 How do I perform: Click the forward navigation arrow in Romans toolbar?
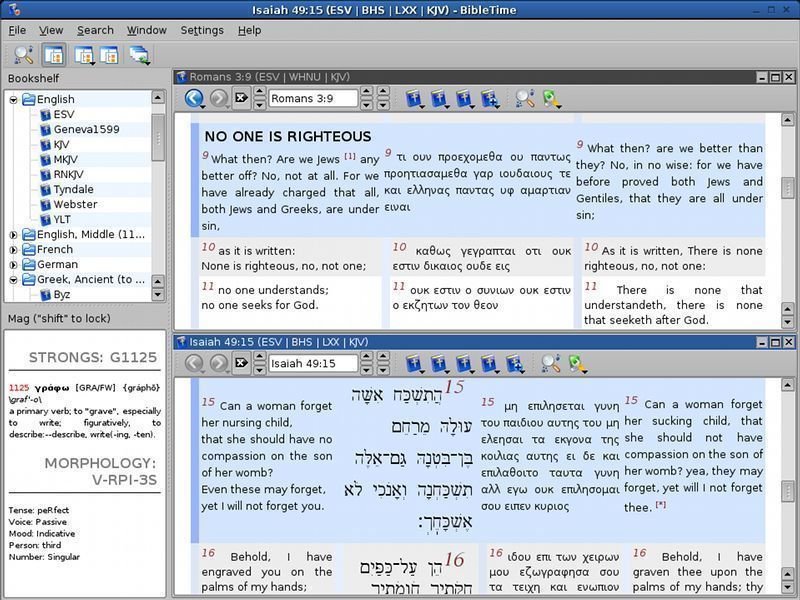tap(219, 98)
